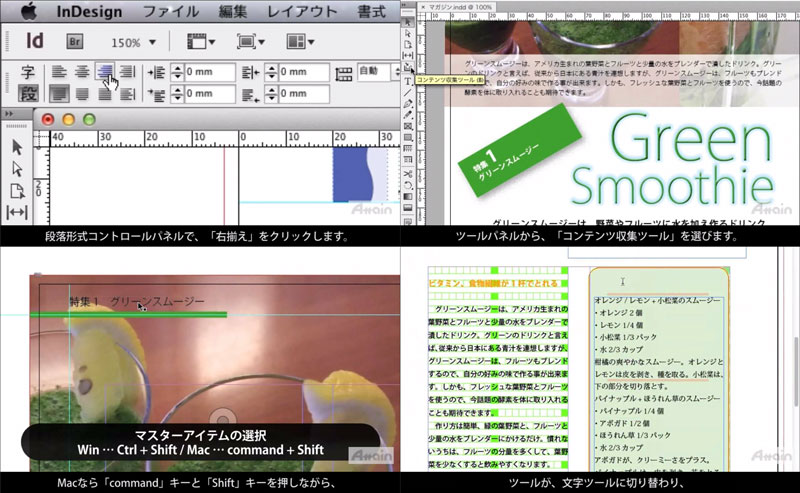Toggle align towards spine alignment
The height and width of the screenshot is (493, 800).
pos(128,71)
